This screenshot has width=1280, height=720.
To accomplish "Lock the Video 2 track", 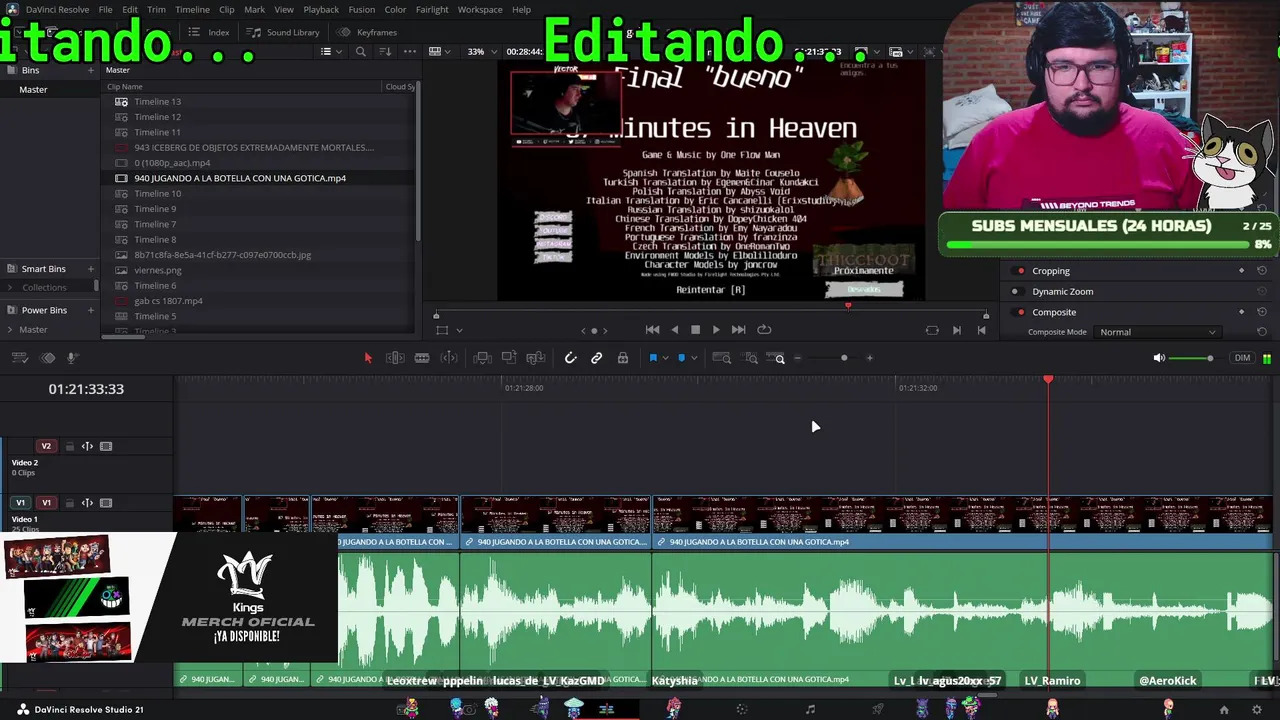I will [x=69, y=446].
